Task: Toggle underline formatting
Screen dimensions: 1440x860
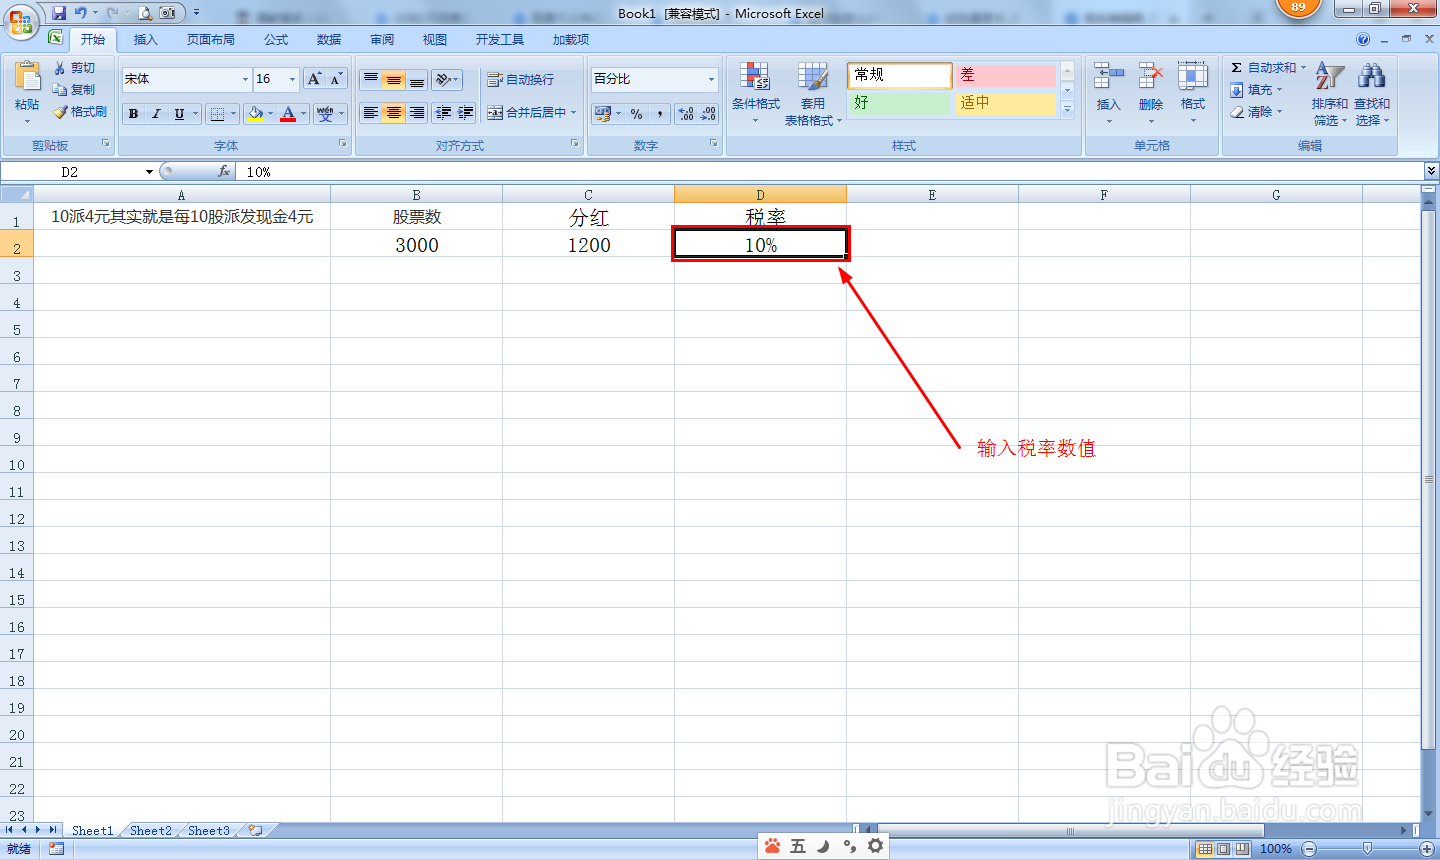Action: coord(179,114)
